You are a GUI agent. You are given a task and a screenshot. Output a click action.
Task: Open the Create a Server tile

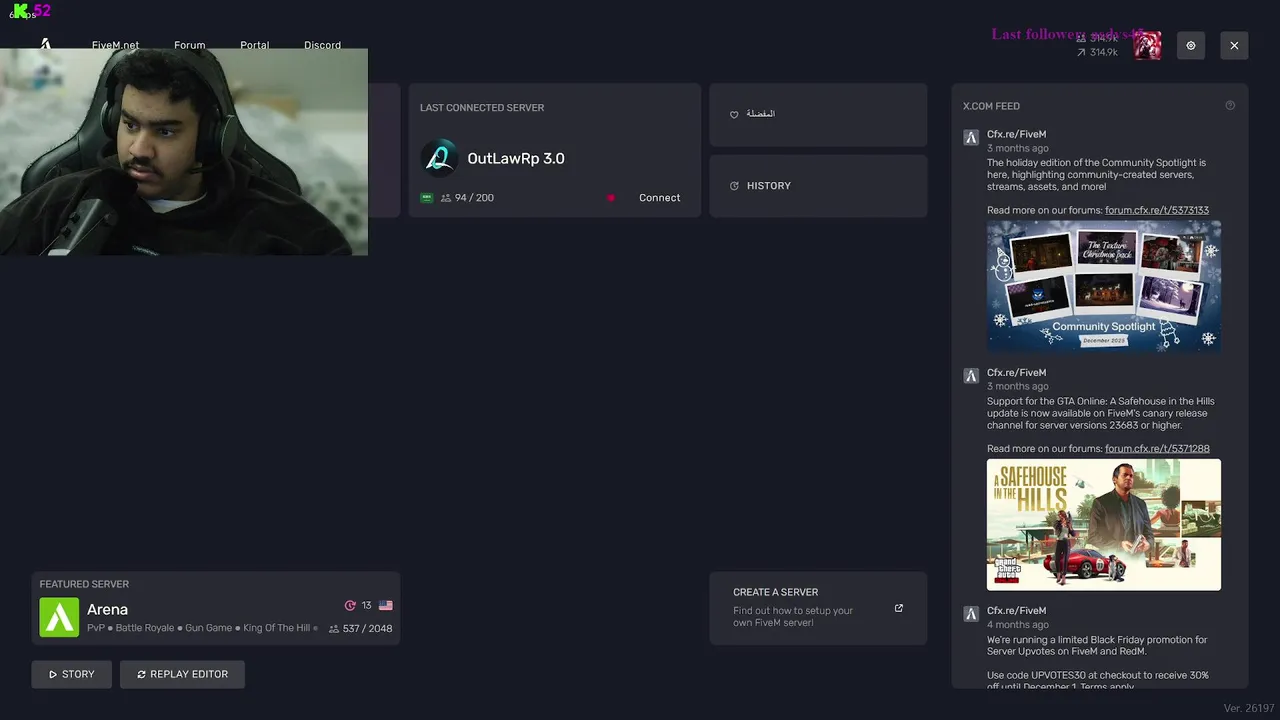point(818,608)
